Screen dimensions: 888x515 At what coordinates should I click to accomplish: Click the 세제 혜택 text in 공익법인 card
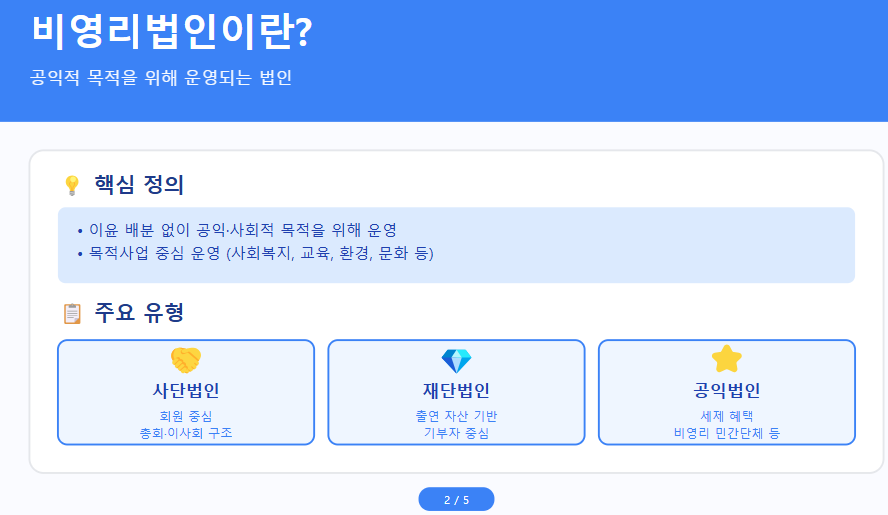point(727,416)
